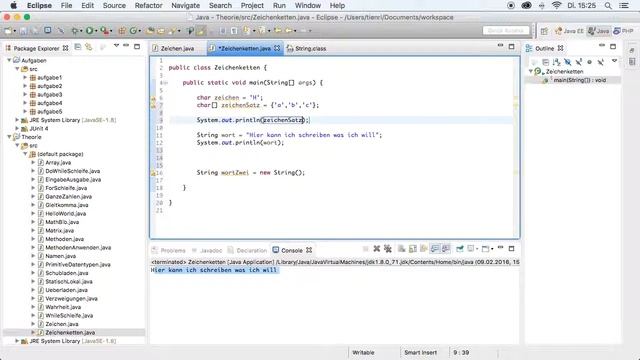The height and width of the screenshot is (360, 640).
Task: Toggle Hide Static Members in Outline toolbar
Action: click(x=579, y=62)
